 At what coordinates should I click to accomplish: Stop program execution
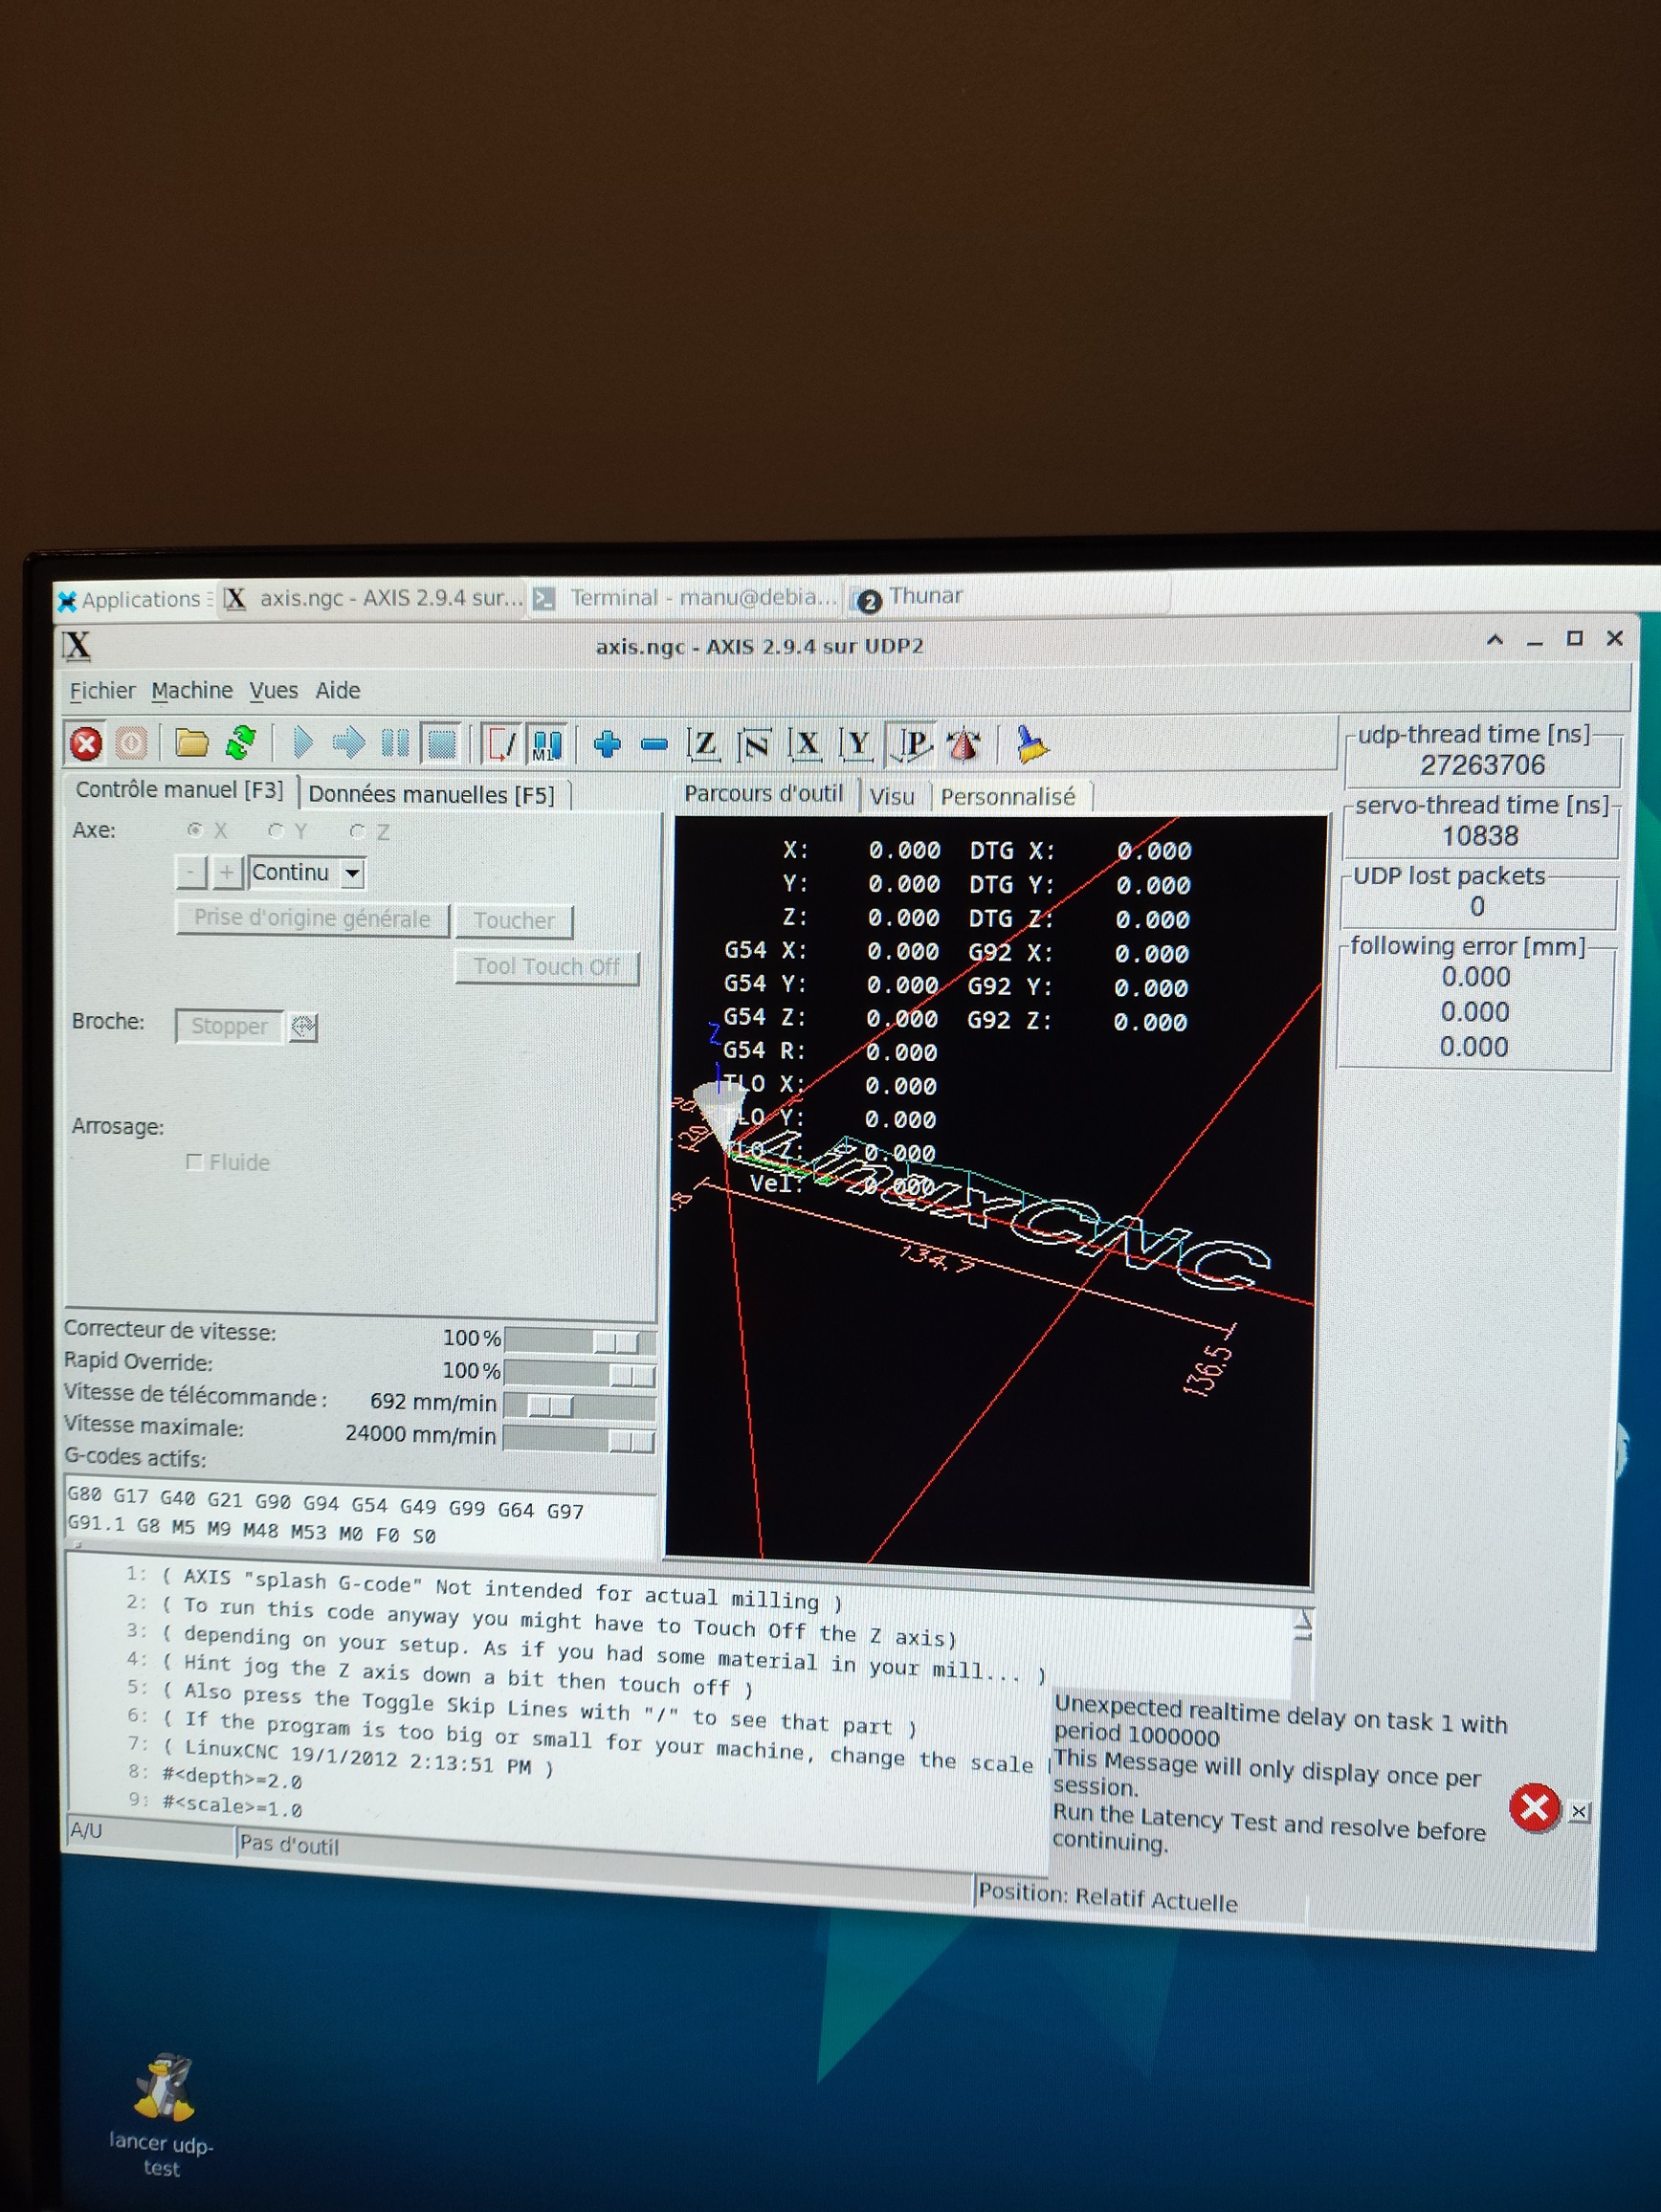click(x=440, y=742)
